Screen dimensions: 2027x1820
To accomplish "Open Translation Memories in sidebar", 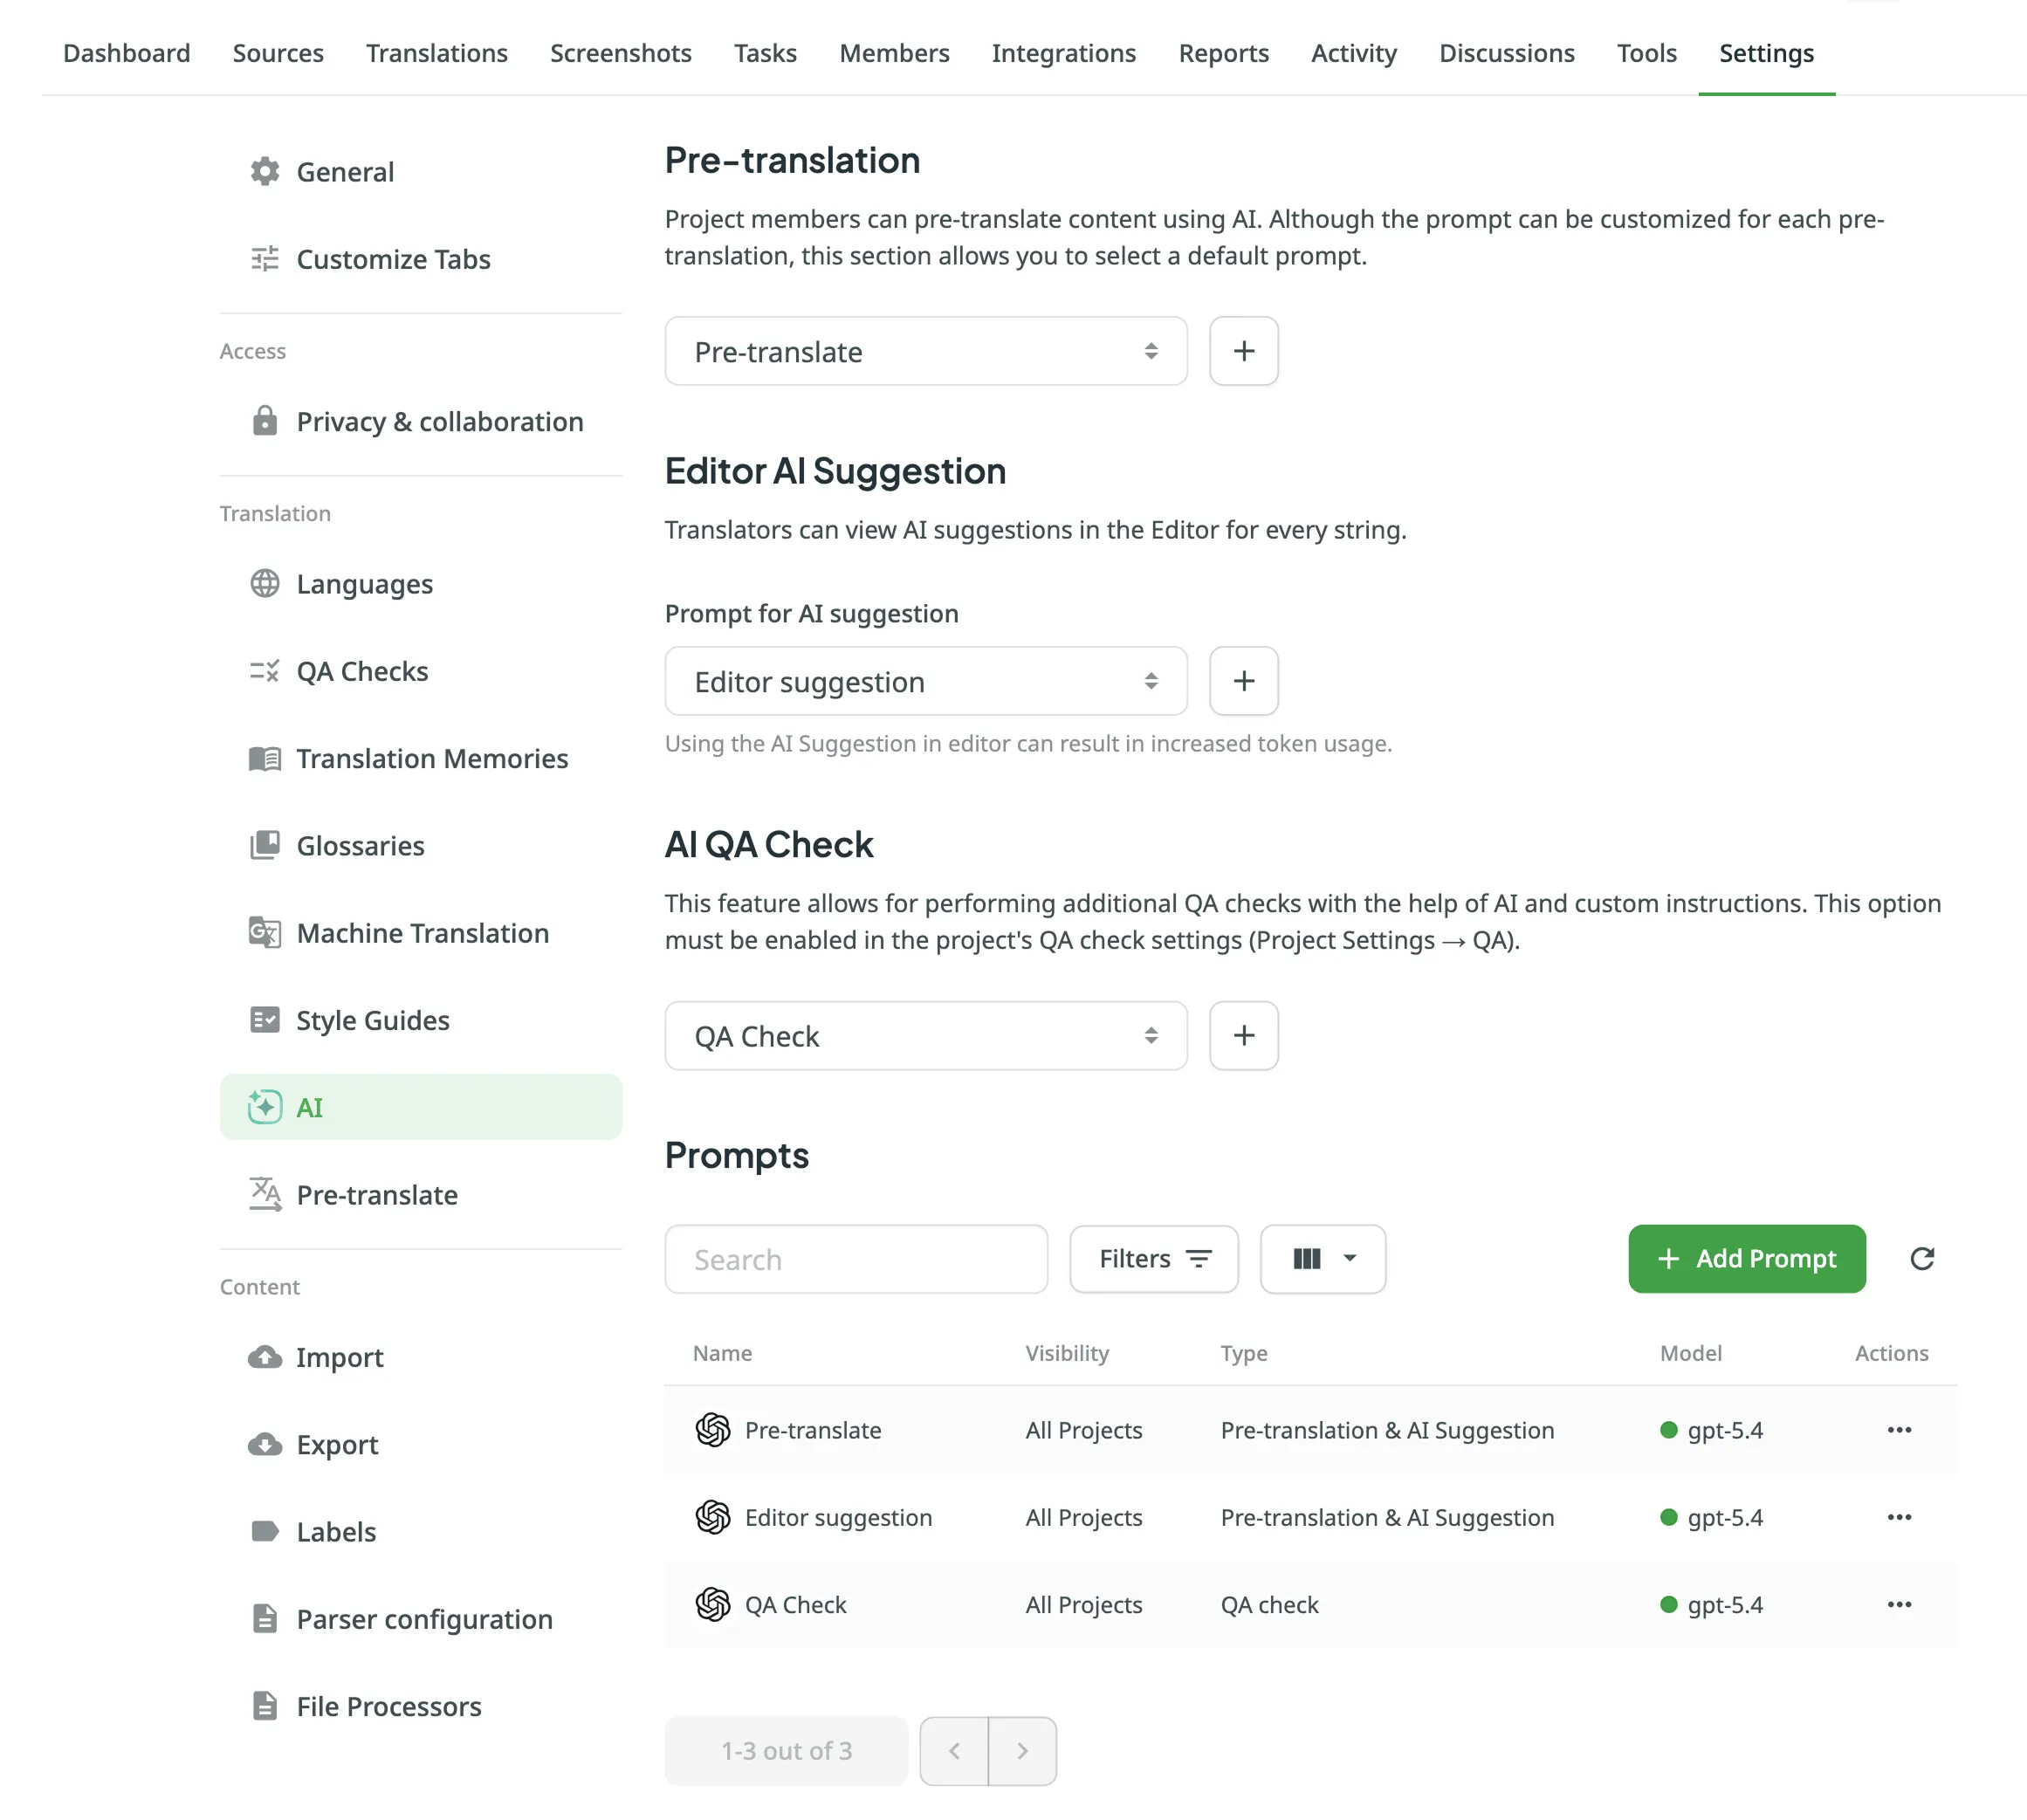I will [431, 758].
